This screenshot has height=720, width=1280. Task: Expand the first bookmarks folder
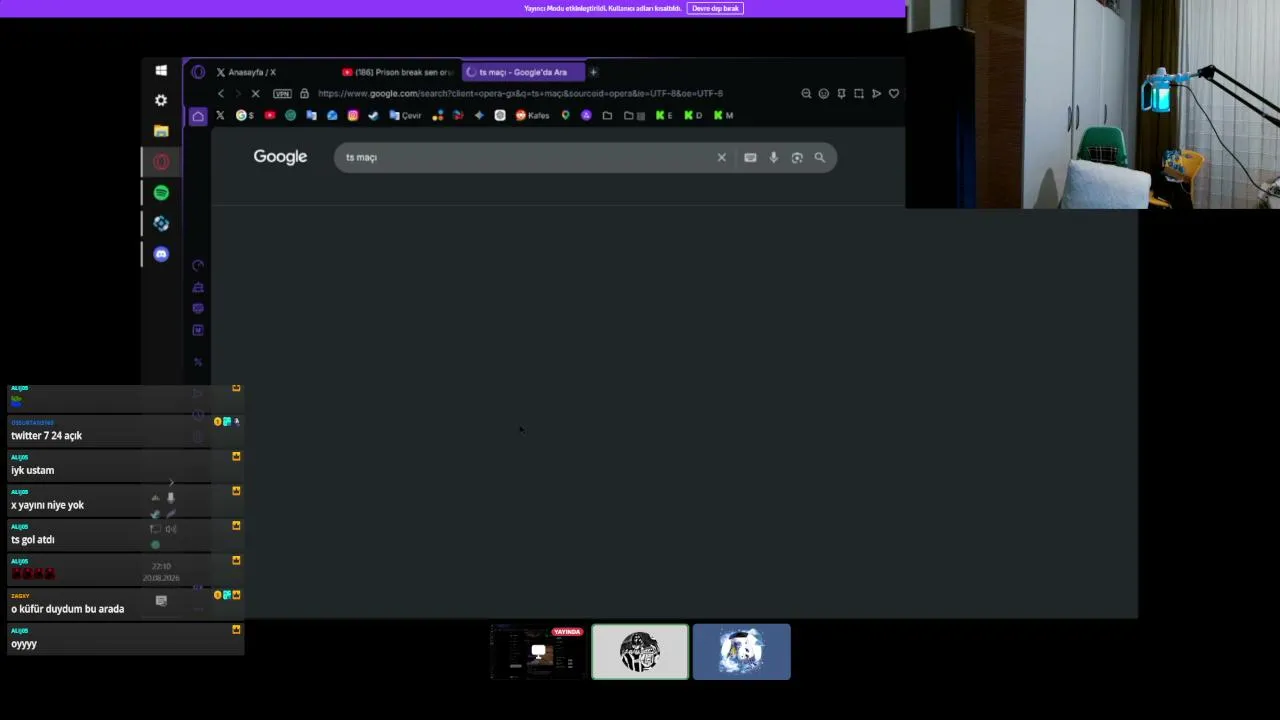(607, 116)
